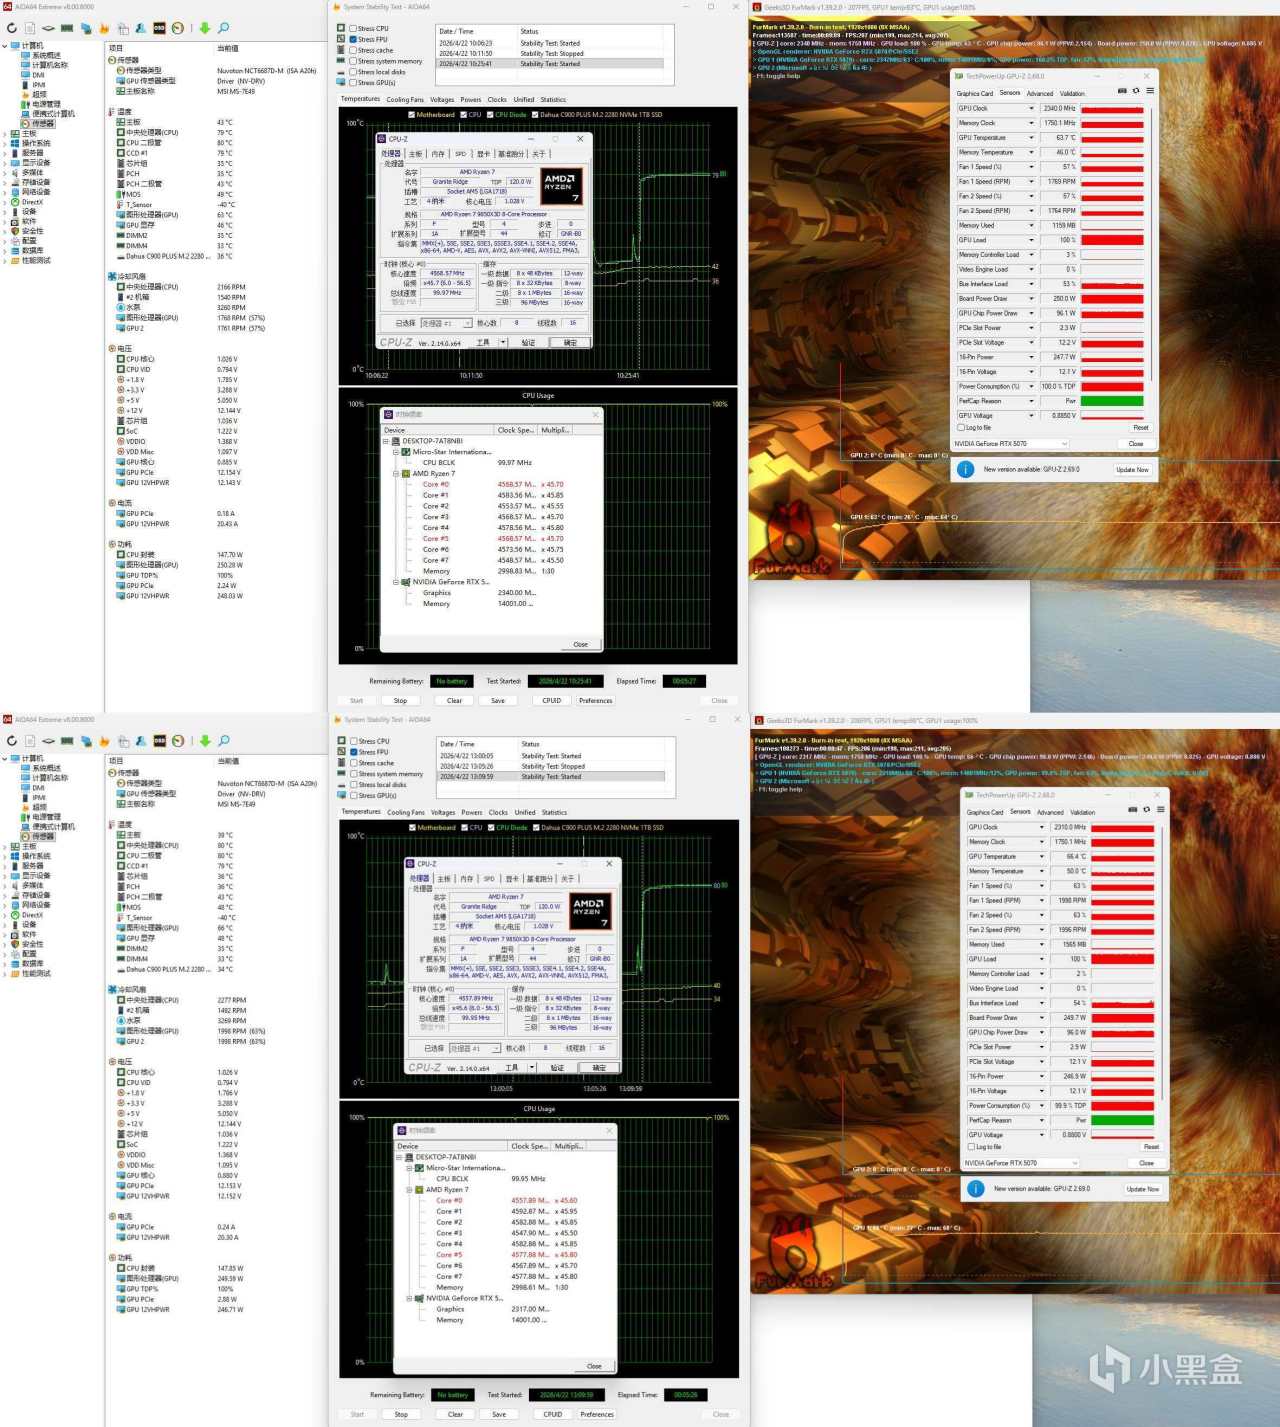1280x1427 pixels.
Task: Switch to Voltages tab in upper Stability Test
Action: [x=442, y=100]
